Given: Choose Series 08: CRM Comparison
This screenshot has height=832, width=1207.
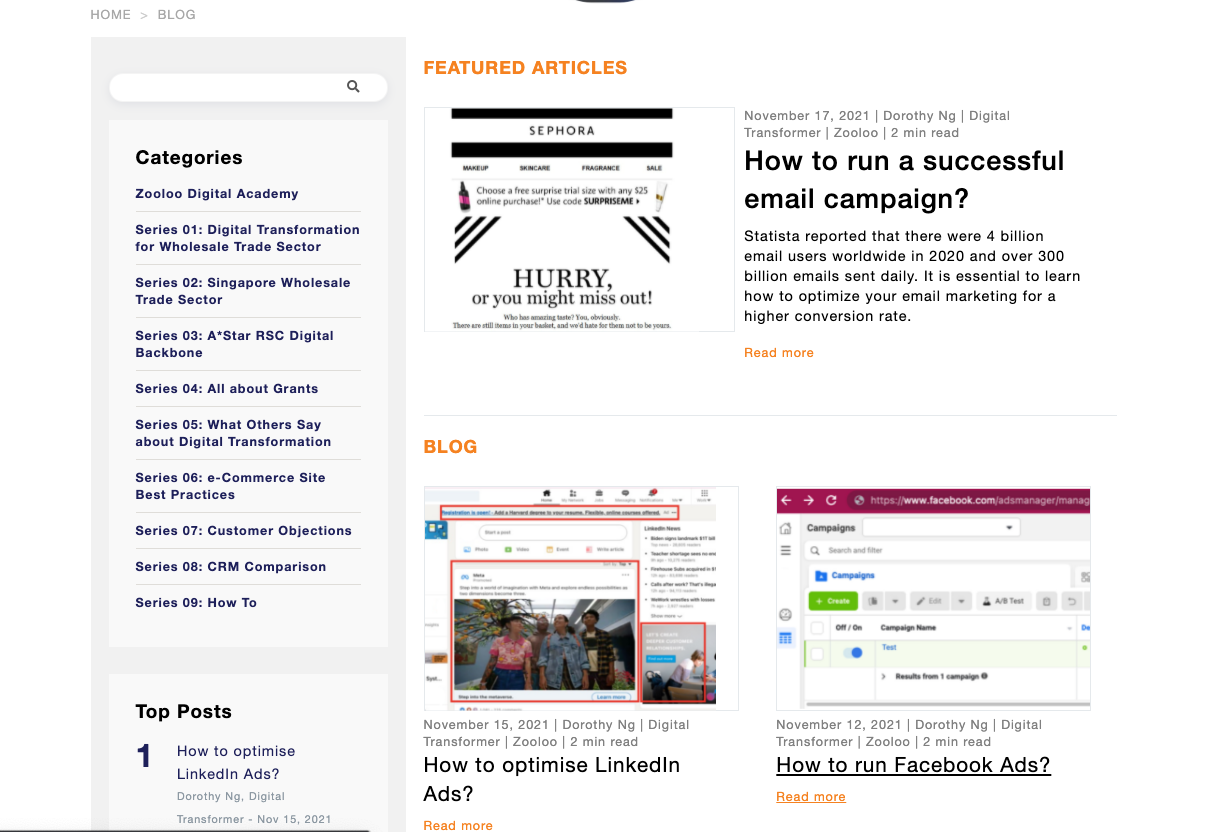Looking at the screenshot, I should (x=231, y=567).
